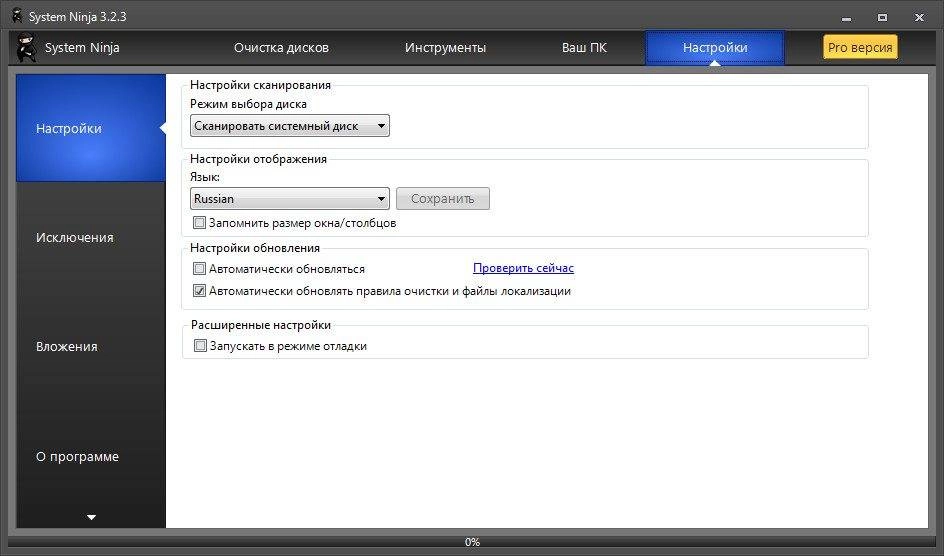This screenshot has width=944, height=556.
Task: Open the Russian language dropdown
Action: point(290,199)
